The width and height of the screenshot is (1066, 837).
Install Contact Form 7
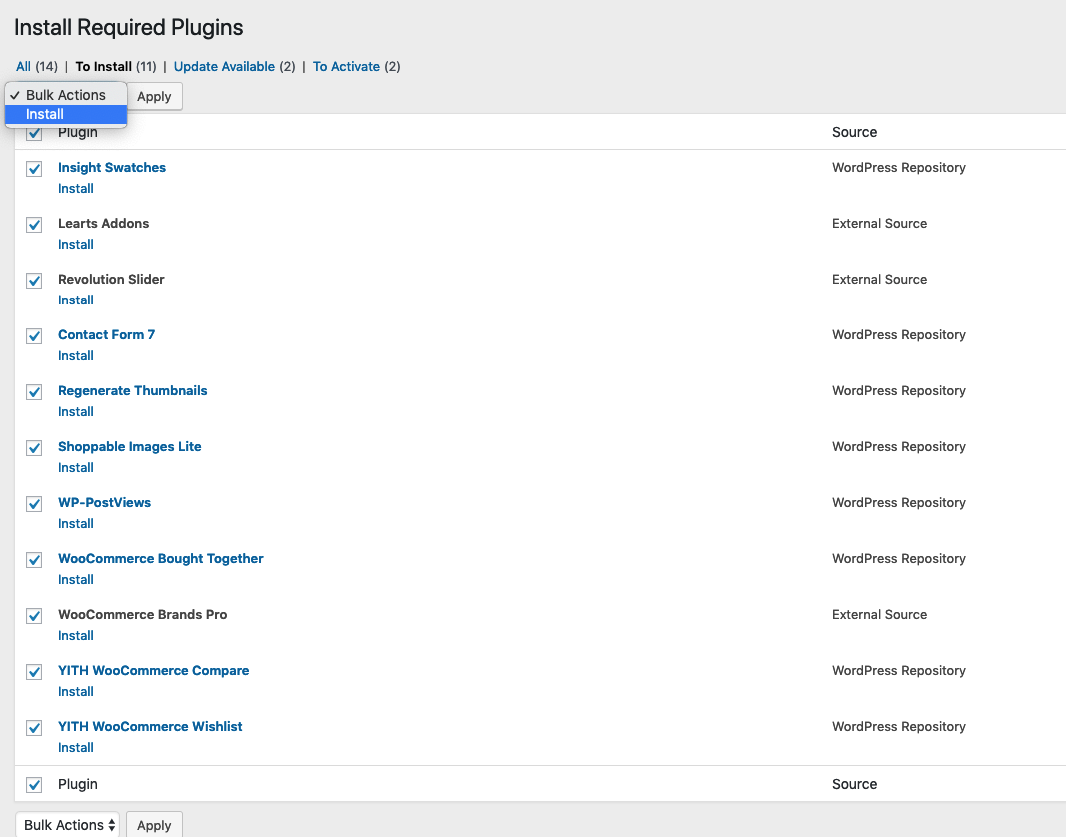(75, 355)
